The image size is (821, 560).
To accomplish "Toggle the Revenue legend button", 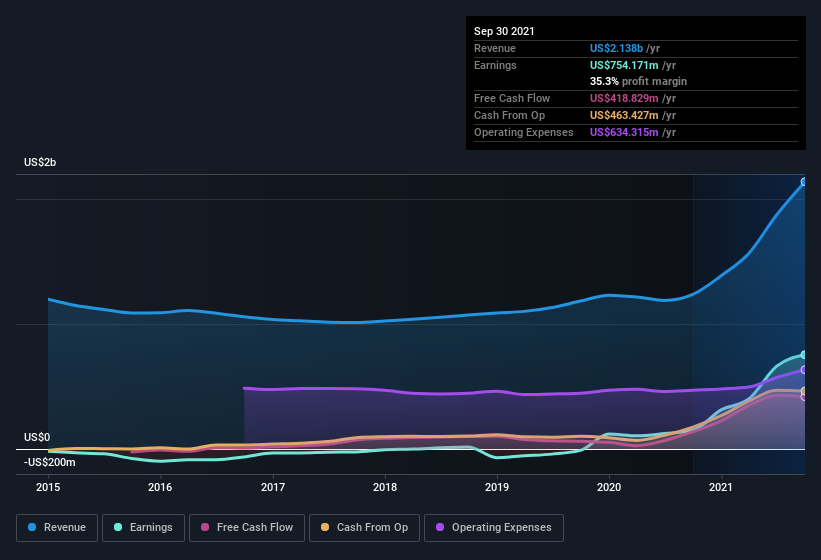I will tap(57, 528).
